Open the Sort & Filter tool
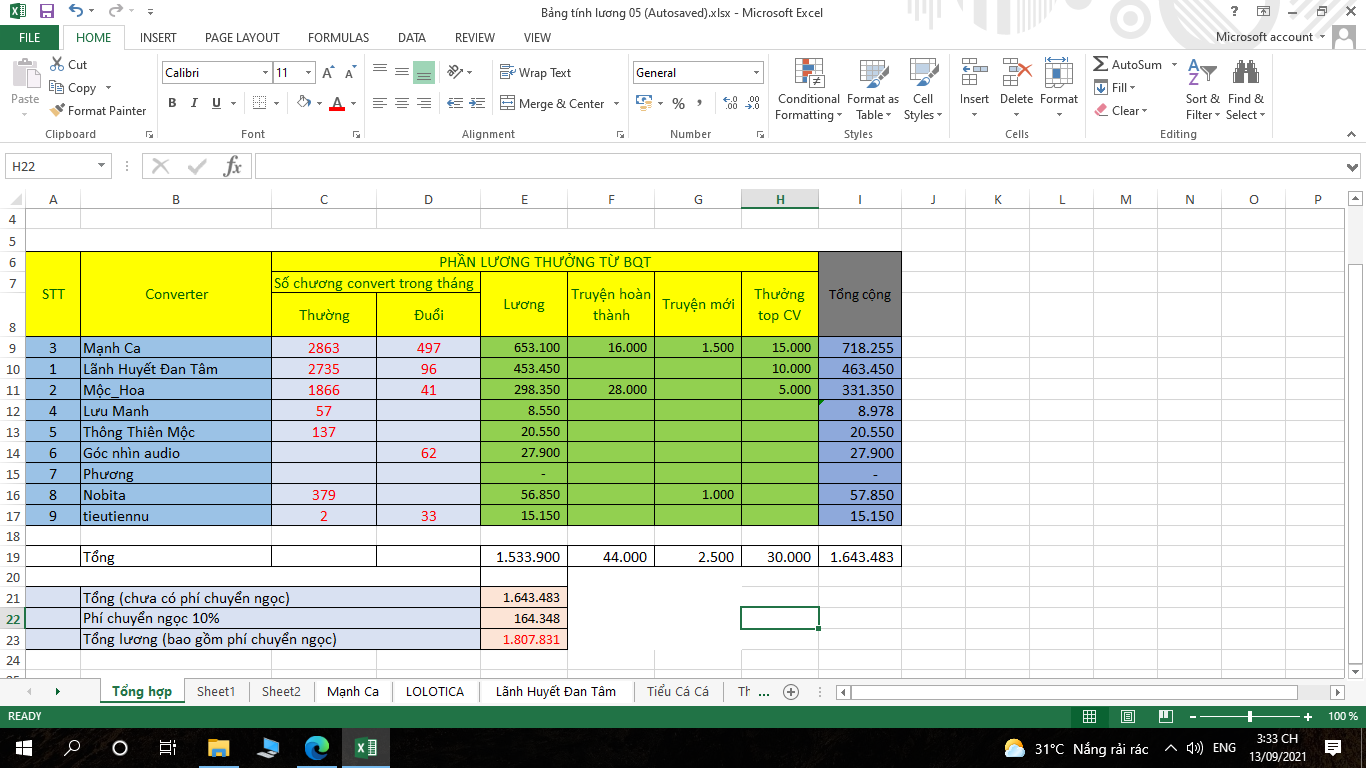Viewport: 1366px width, 768px height. coord(1202,90)
